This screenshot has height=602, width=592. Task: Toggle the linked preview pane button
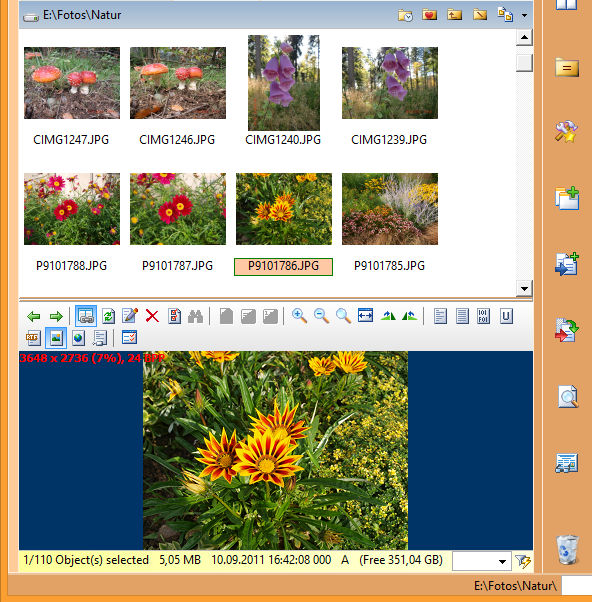[86, 316]
